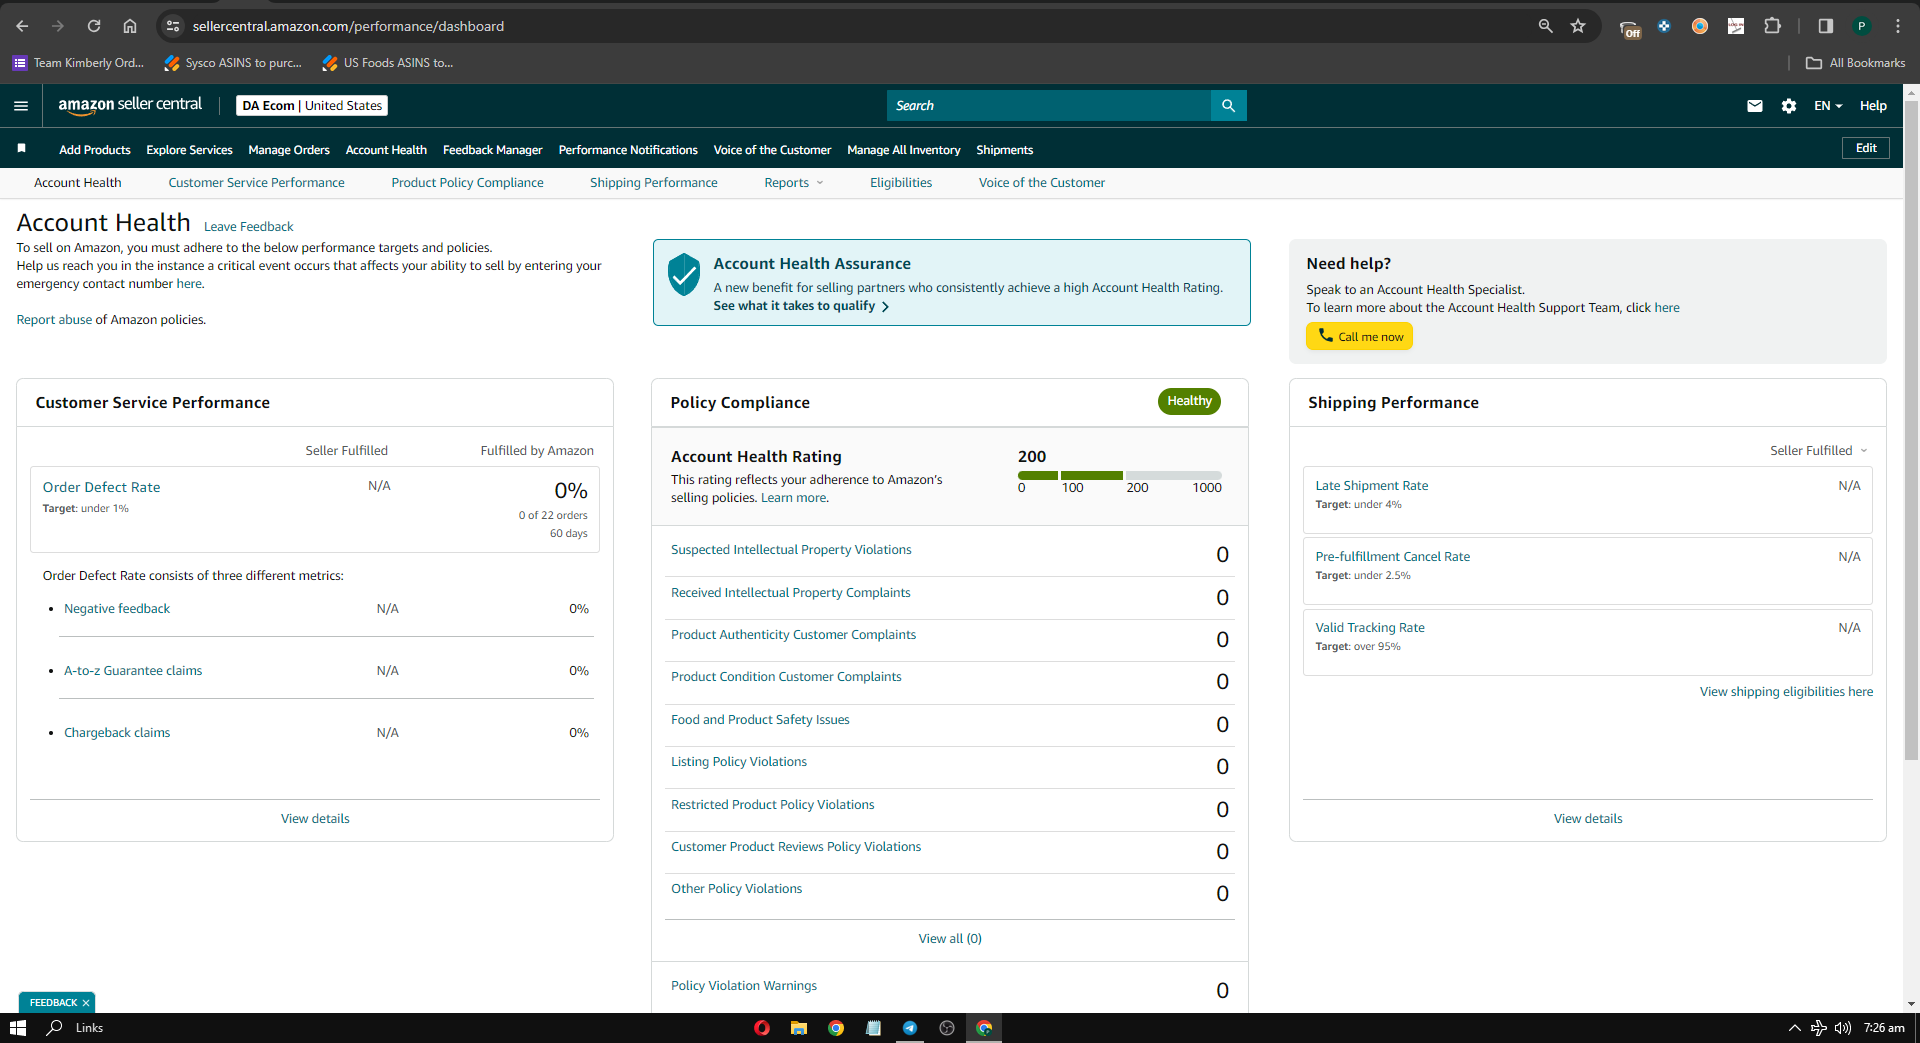The image size is (1920, 1043).
Task: View site information icon in address bar
Action: coord(173,26)
